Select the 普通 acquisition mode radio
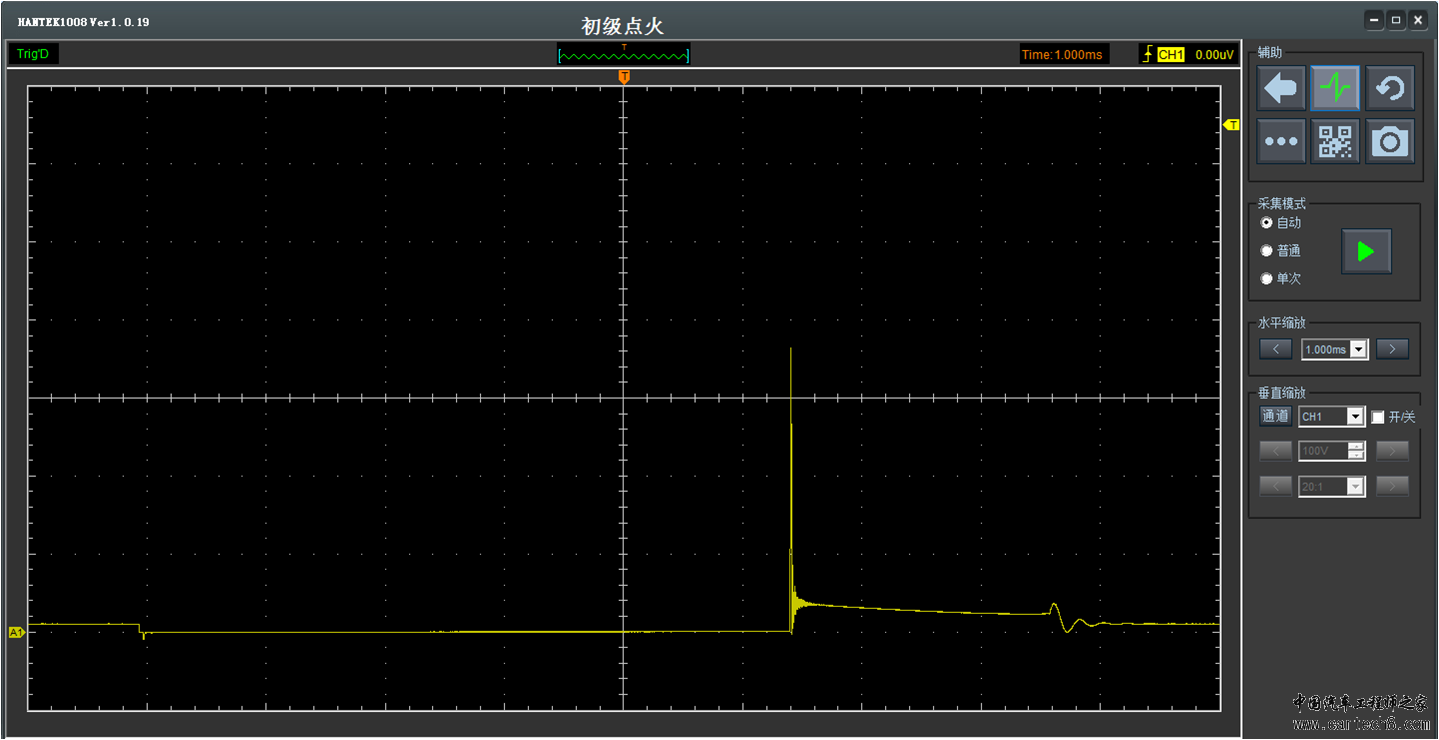 [x=1267, y=251]
